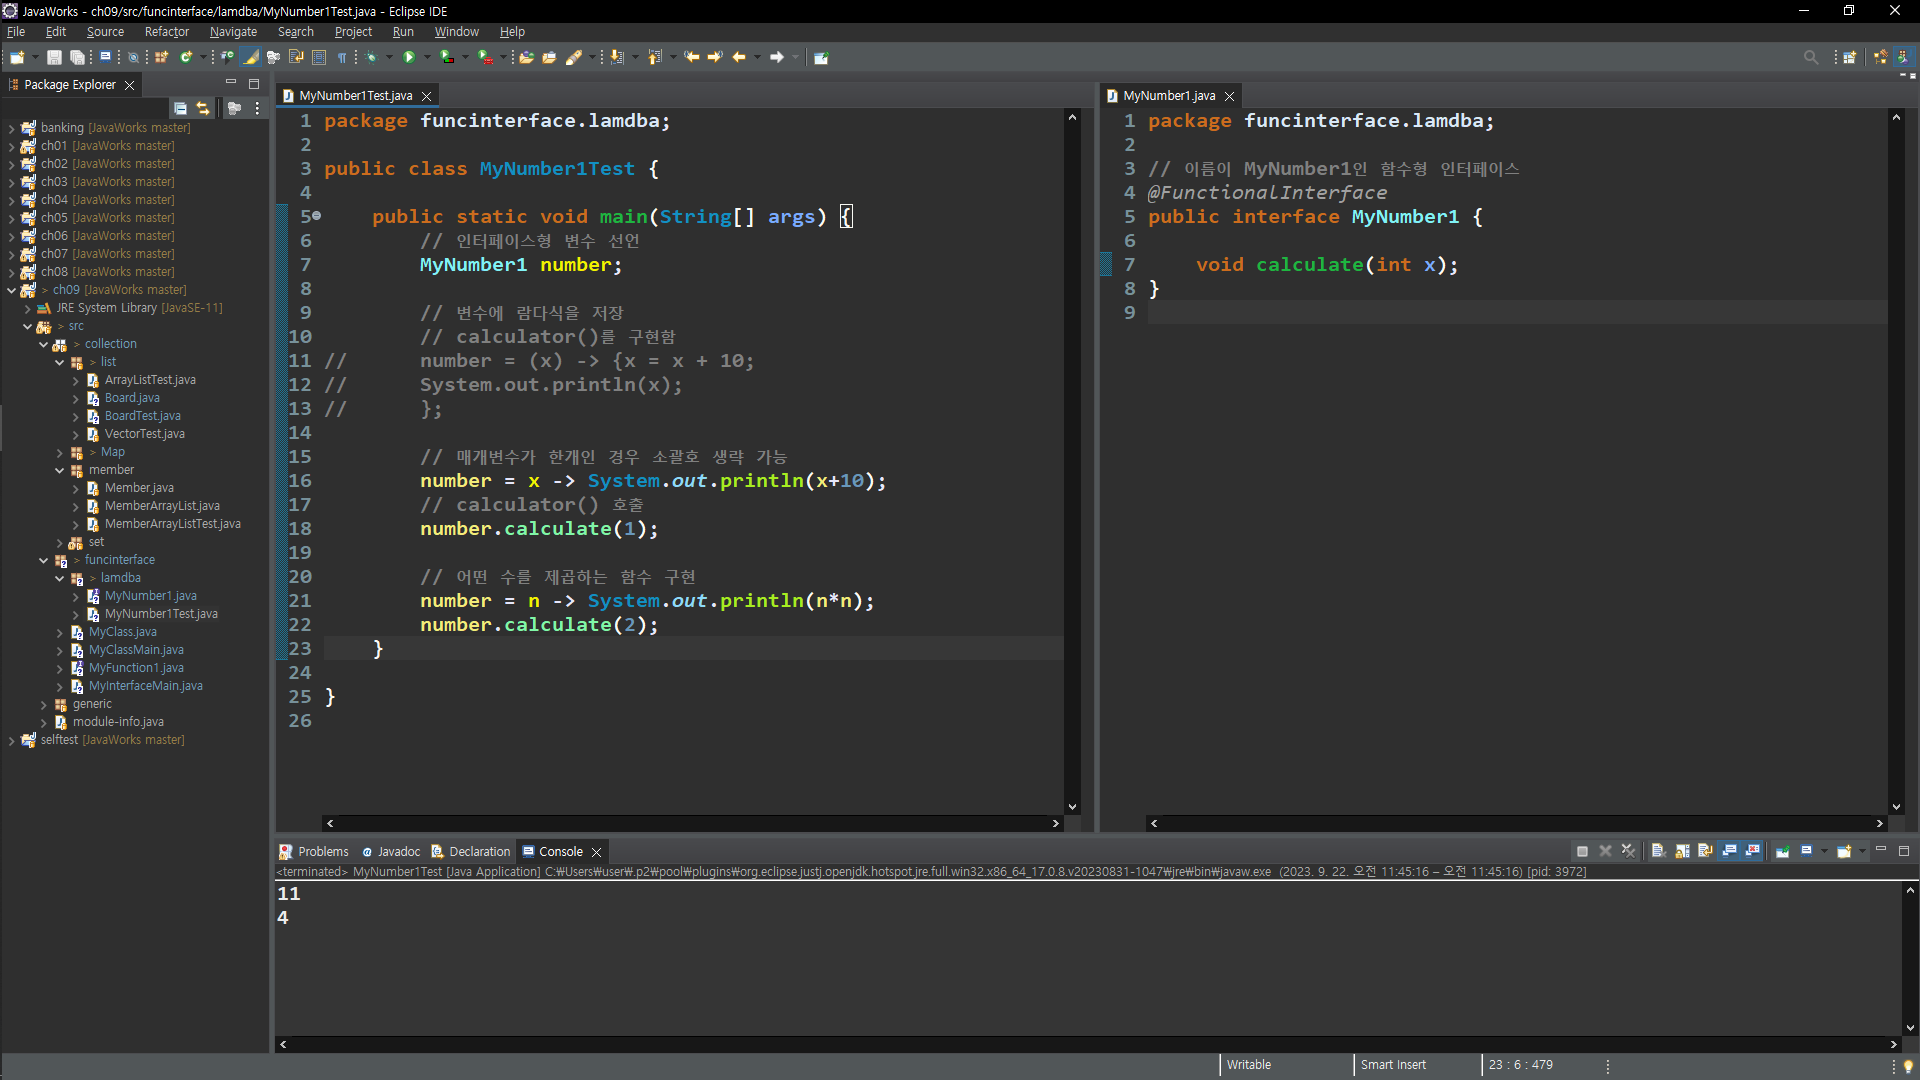Viewport: 1920px width, 1080px height.
Task: Click the Run launch button
Action: 409,57
